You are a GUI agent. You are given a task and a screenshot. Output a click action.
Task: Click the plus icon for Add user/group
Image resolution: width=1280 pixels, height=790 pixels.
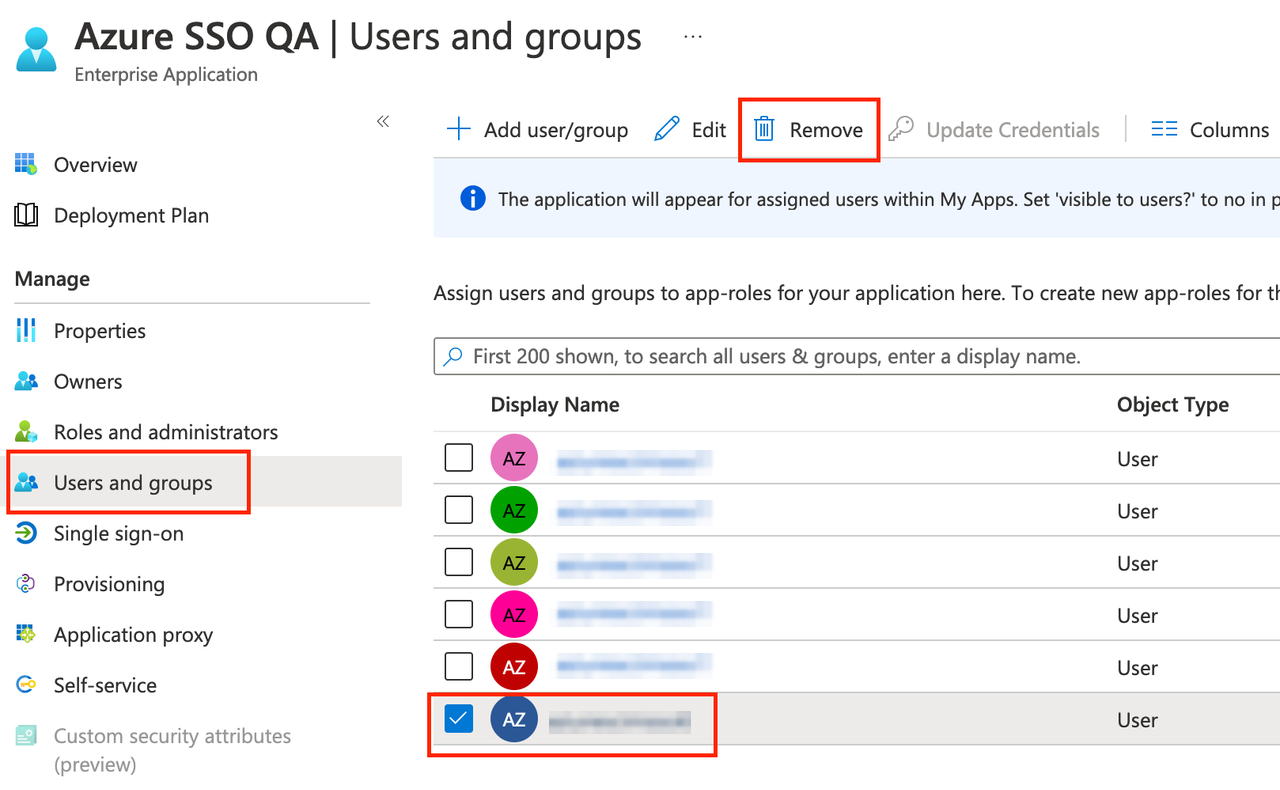(458, 129)
